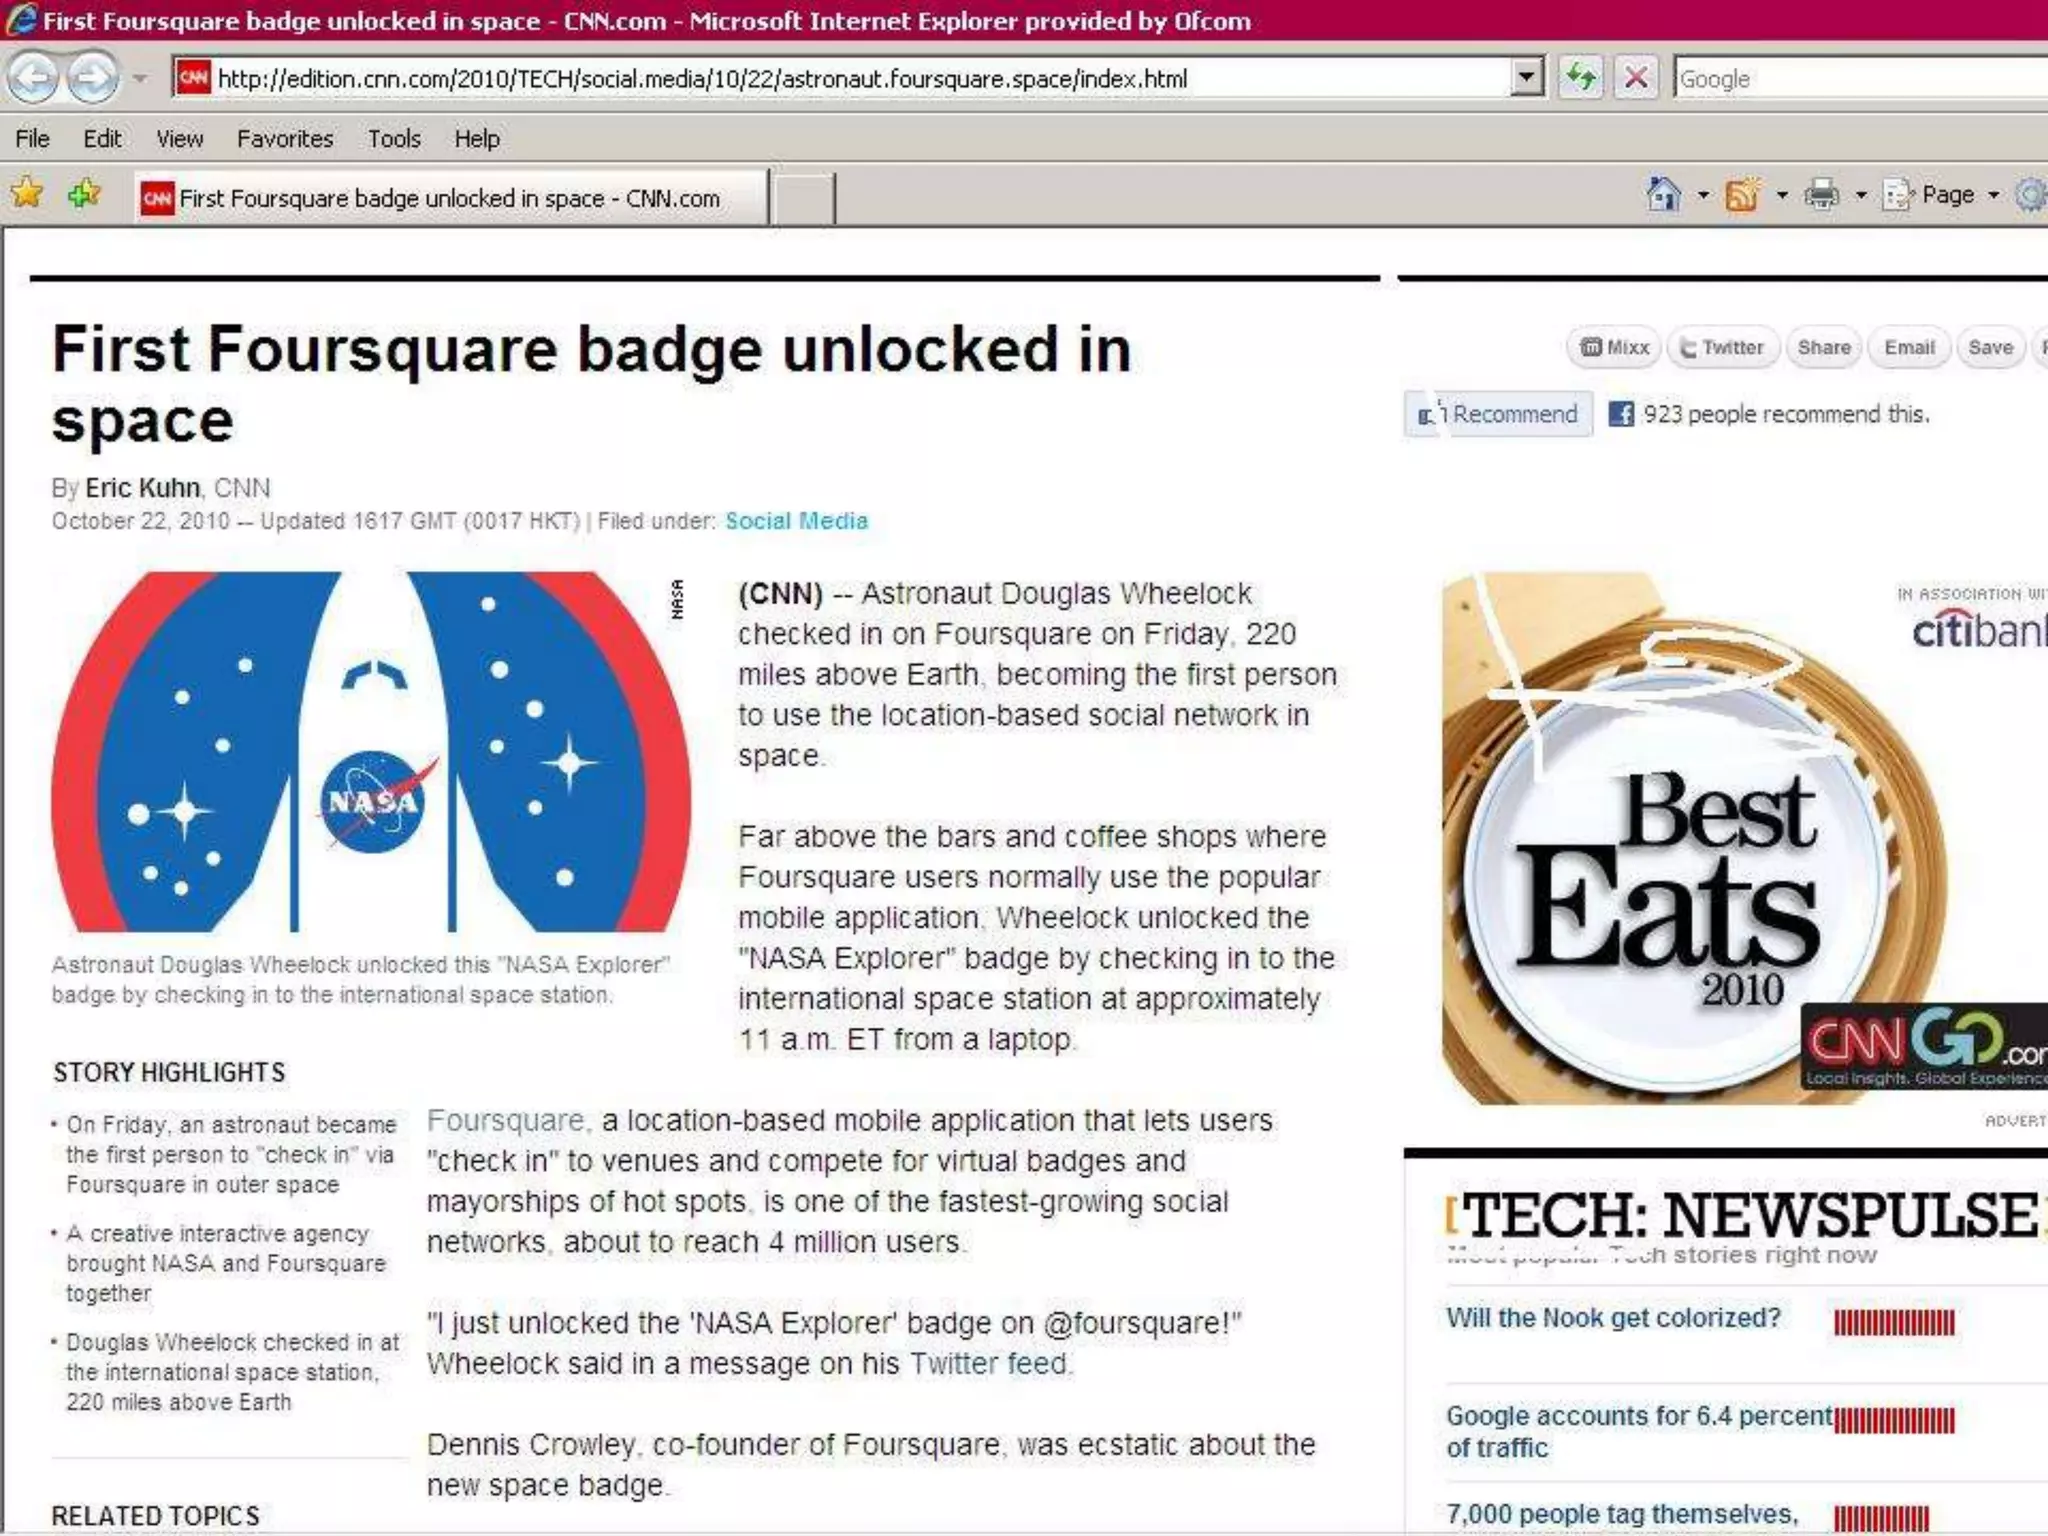Follow the Social Media category link
Image resolution: width=2048 pixels, height=1536 pixels.
(796, 521)
